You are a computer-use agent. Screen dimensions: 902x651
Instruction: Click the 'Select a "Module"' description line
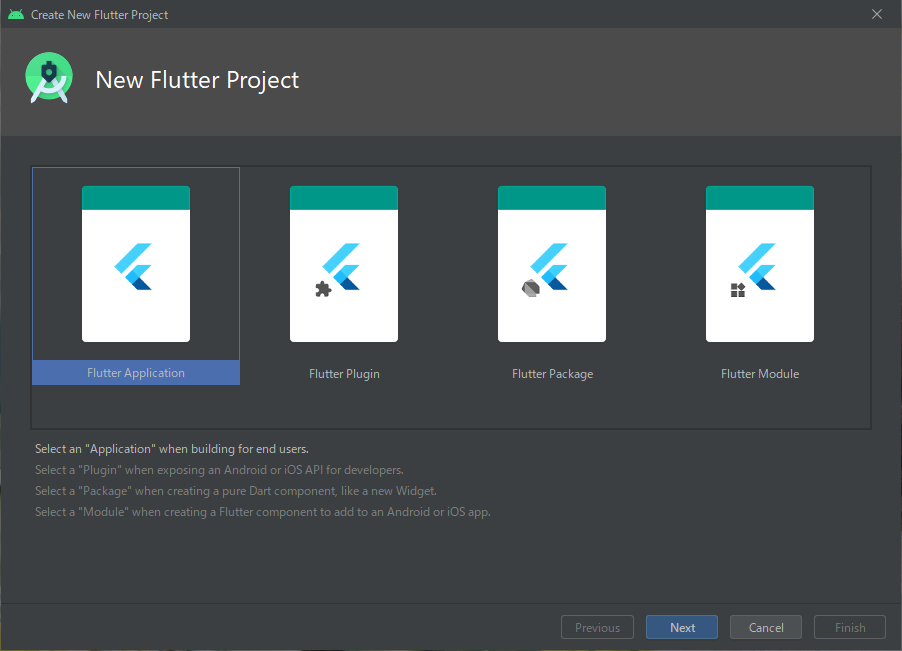click(x=263, y=512)
